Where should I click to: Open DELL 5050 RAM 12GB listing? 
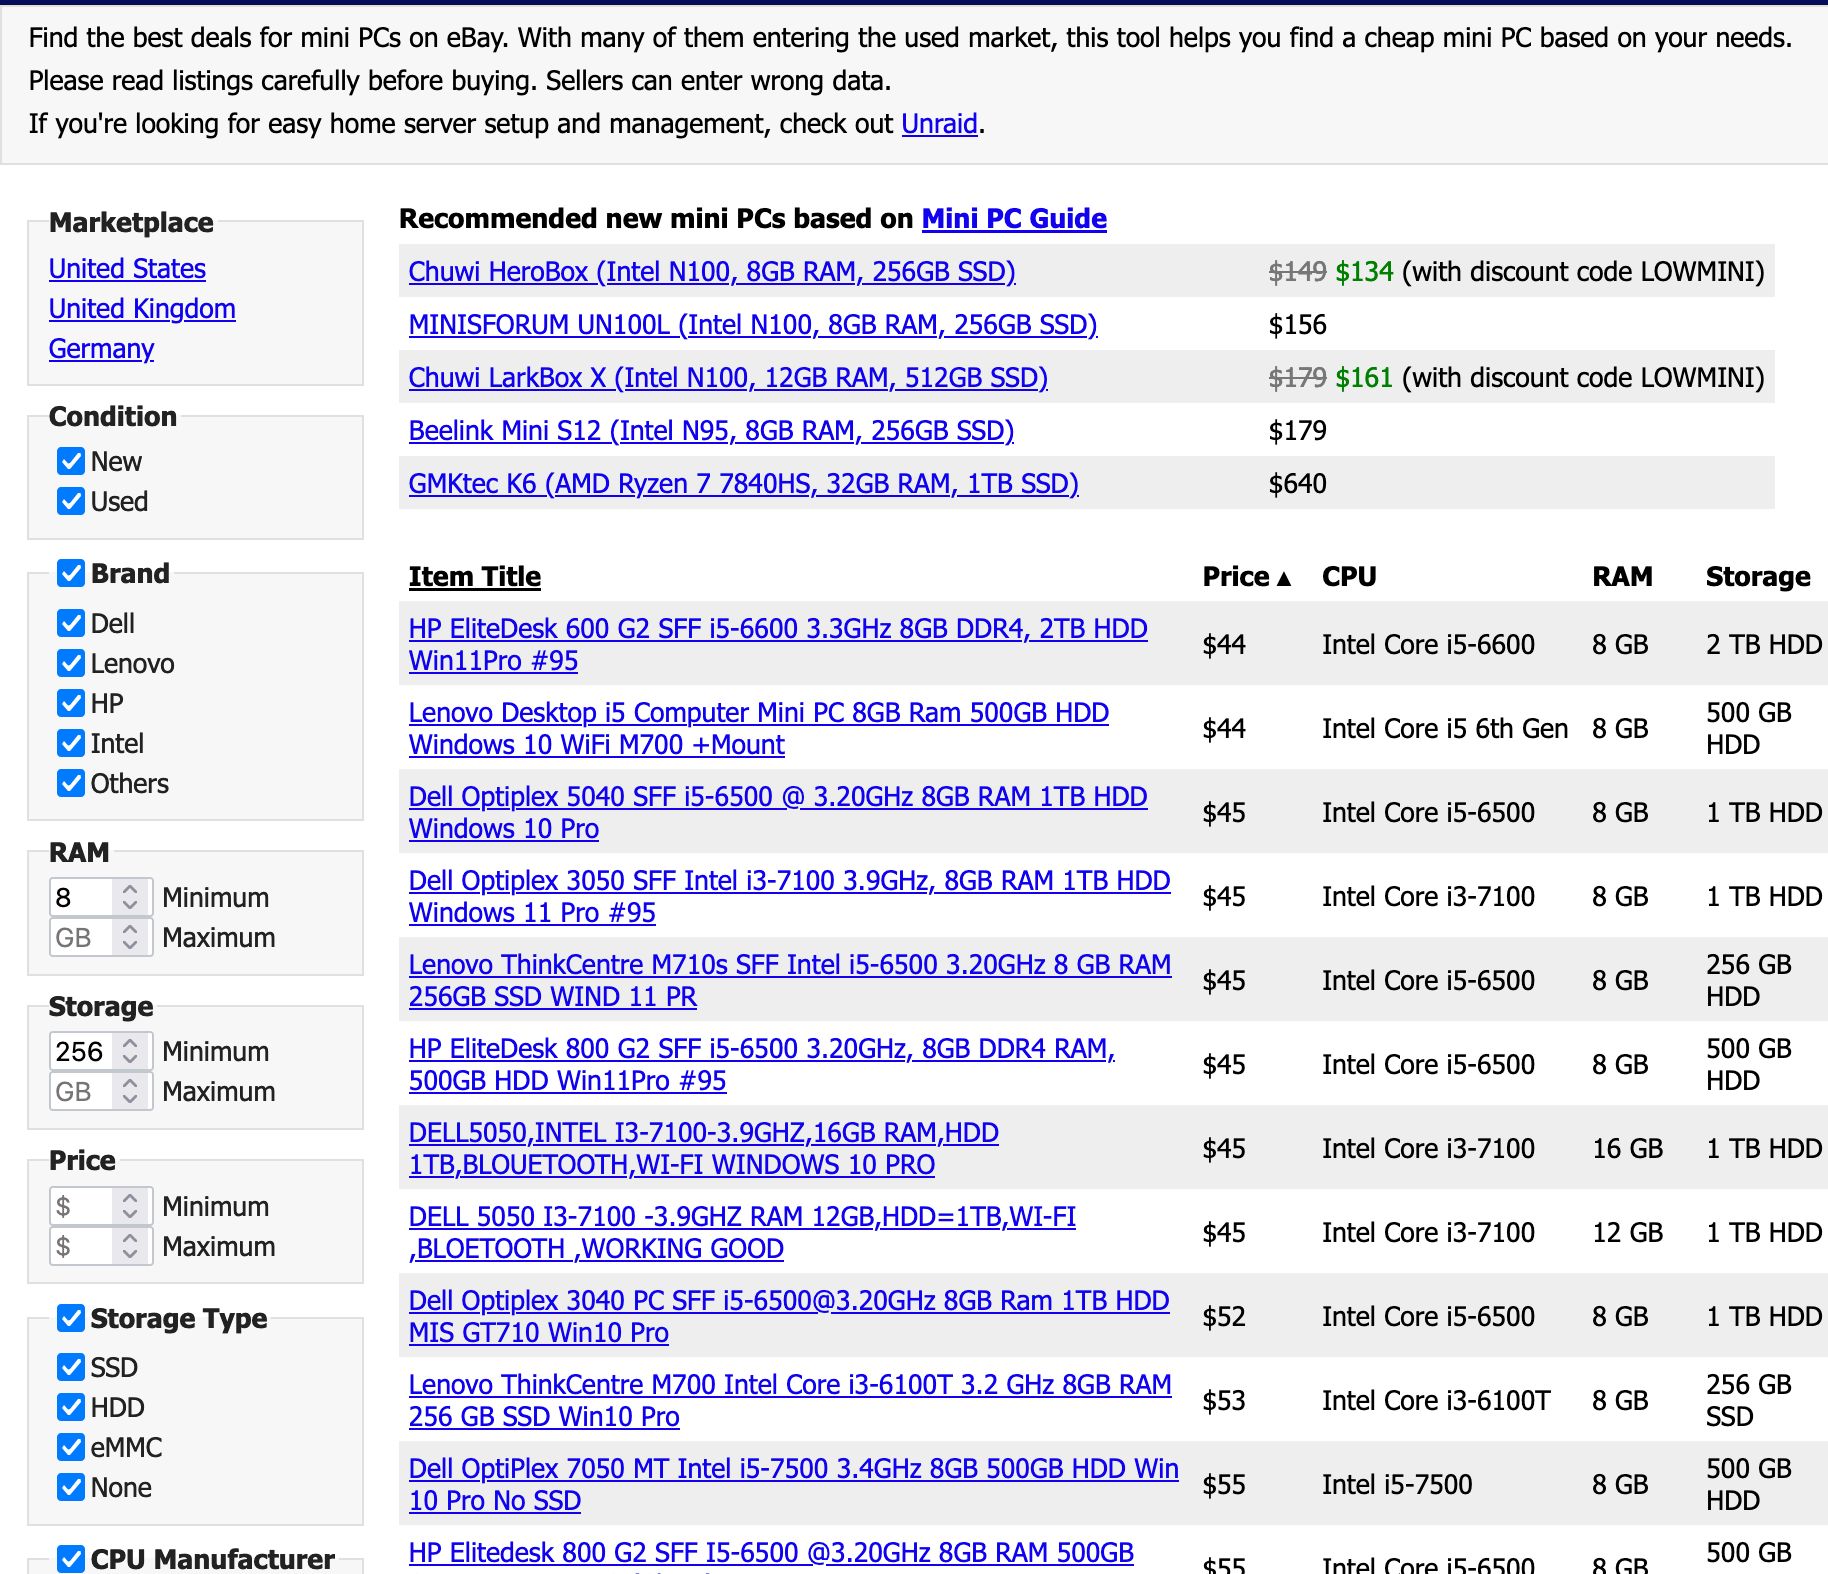(x=742, y=1232)
